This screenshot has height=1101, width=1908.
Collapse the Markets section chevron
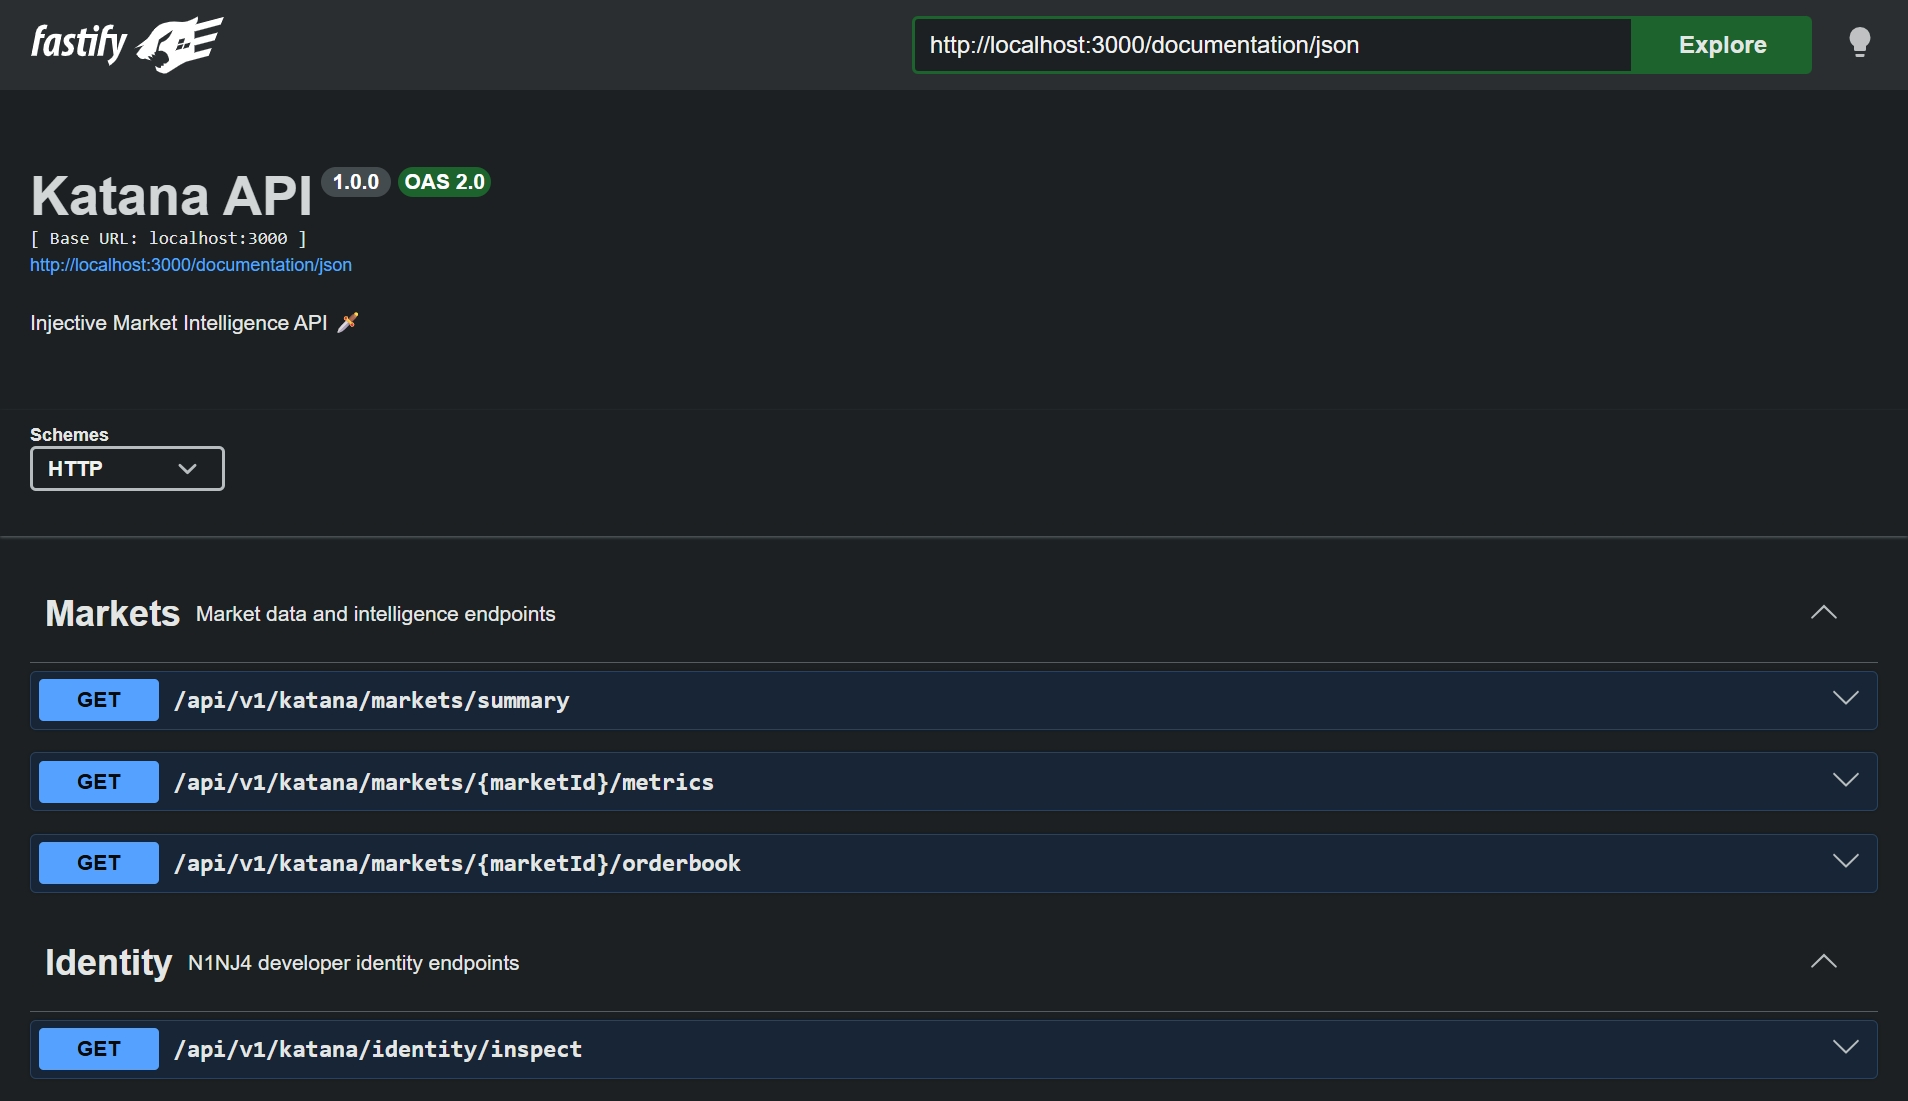(1823, 613)
